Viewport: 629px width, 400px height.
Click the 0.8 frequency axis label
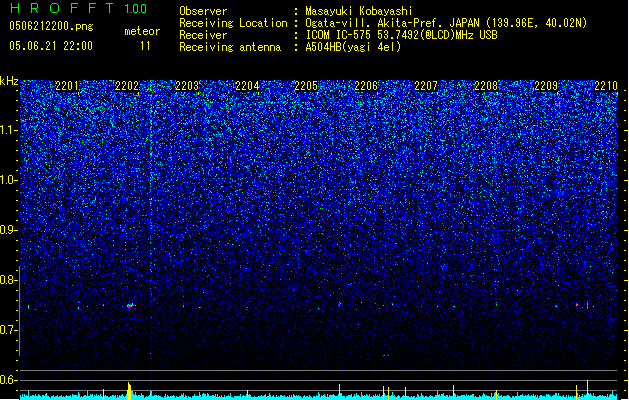point(9,280)
